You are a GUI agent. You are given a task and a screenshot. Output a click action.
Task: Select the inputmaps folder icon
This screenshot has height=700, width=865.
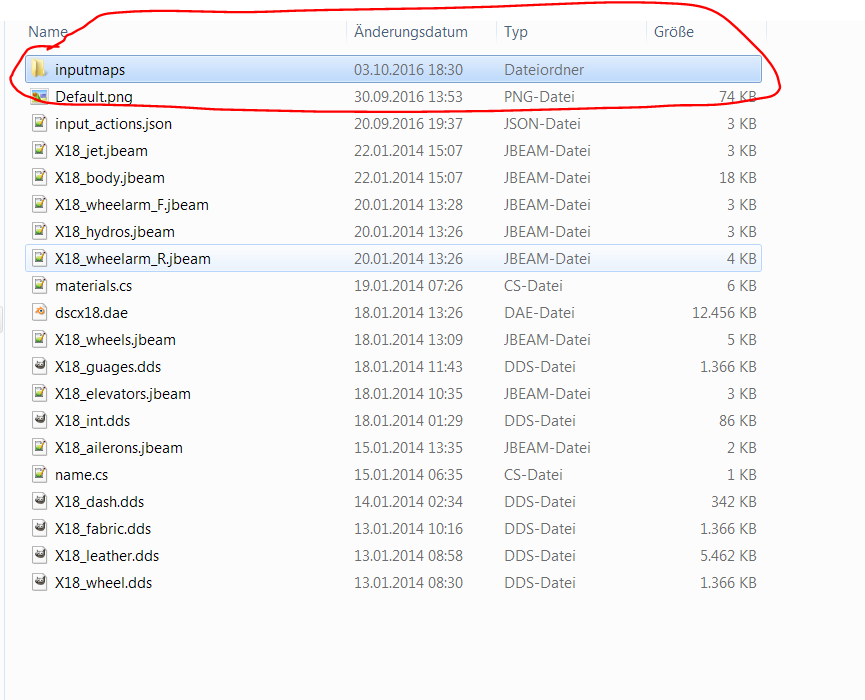coord(39,69)
